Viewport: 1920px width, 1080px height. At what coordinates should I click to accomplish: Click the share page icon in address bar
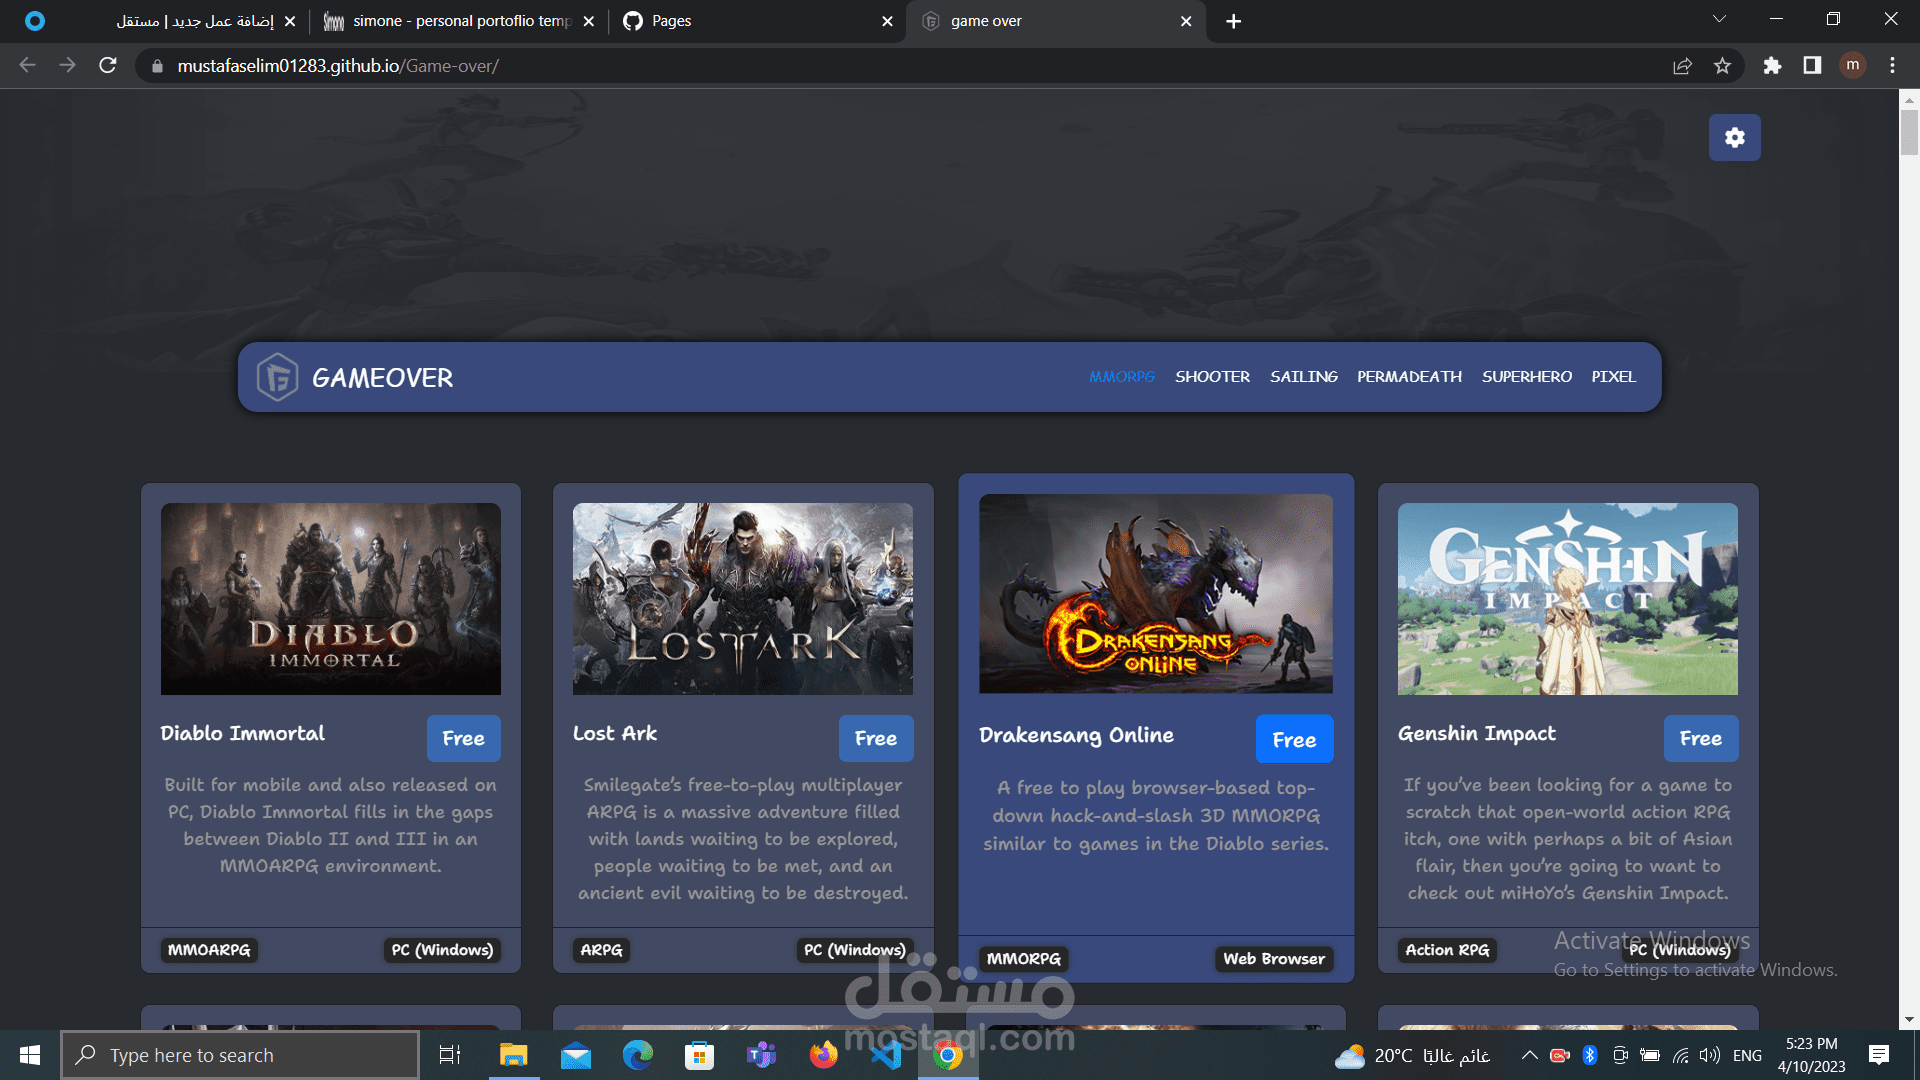pos(1682,66)
